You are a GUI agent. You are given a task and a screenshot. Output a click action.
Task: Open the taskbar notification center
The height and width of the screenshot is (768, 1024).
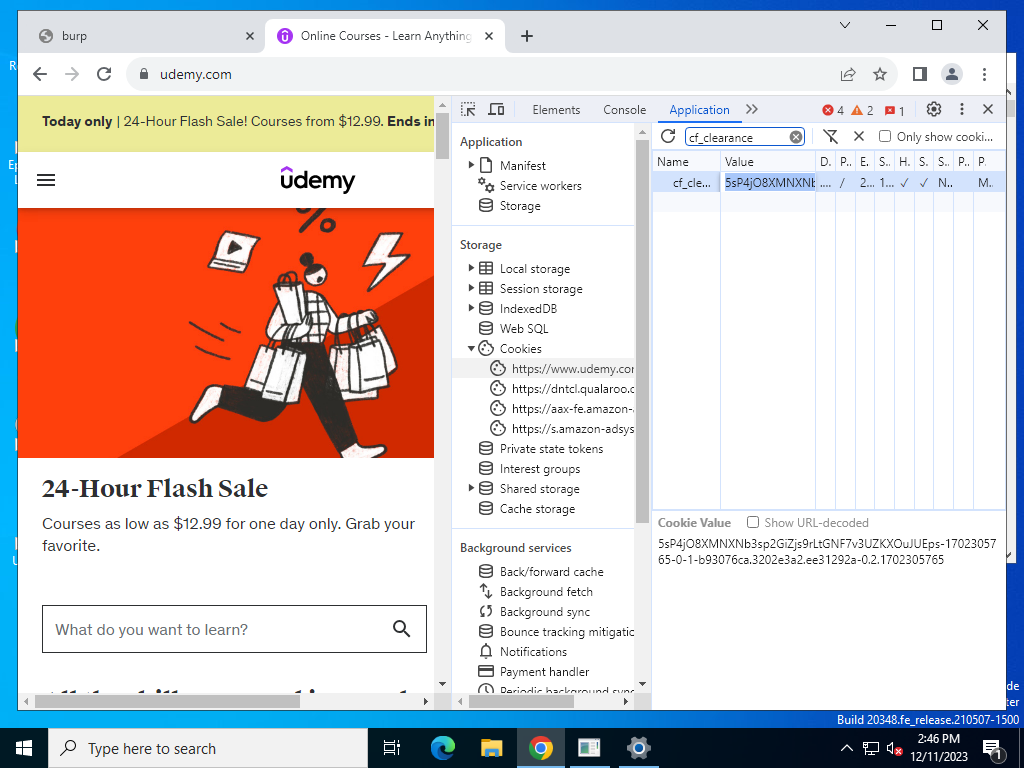pos(991,748)
